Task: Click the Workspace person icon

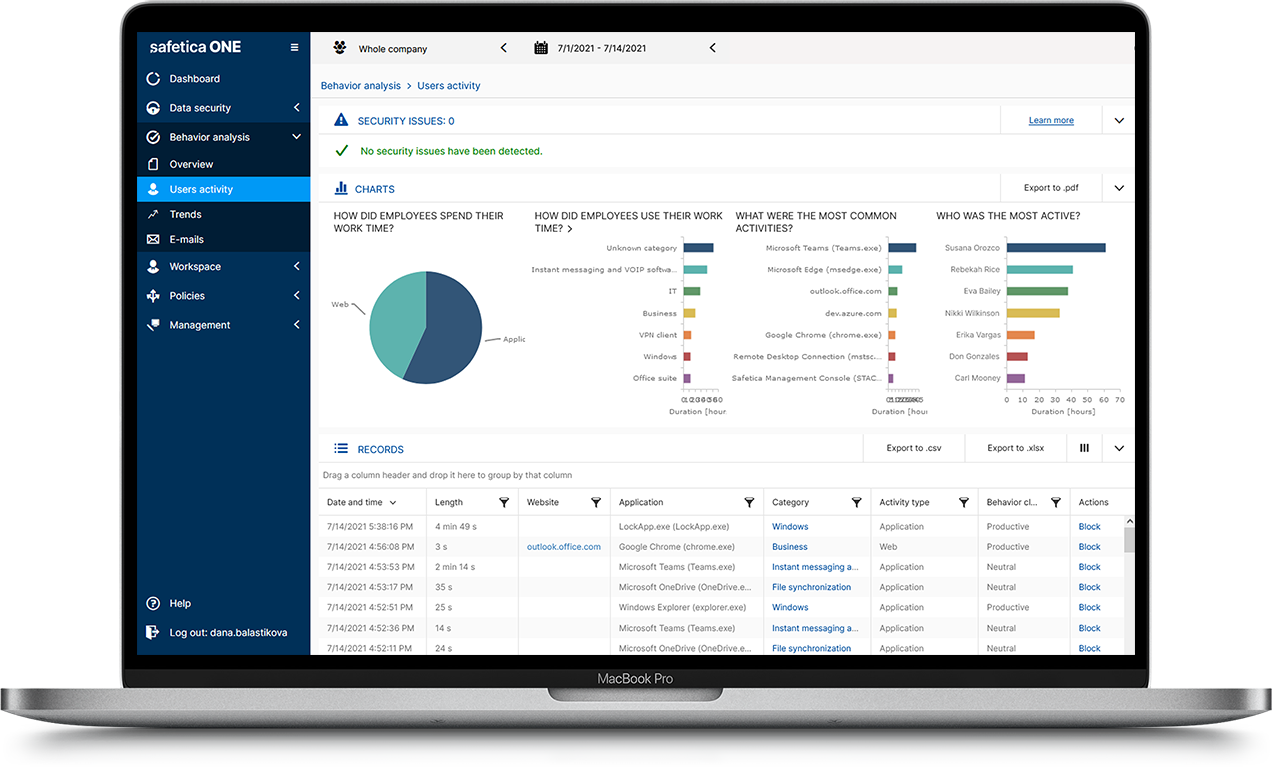Action: pyautogui.click(x=153, y=267)
